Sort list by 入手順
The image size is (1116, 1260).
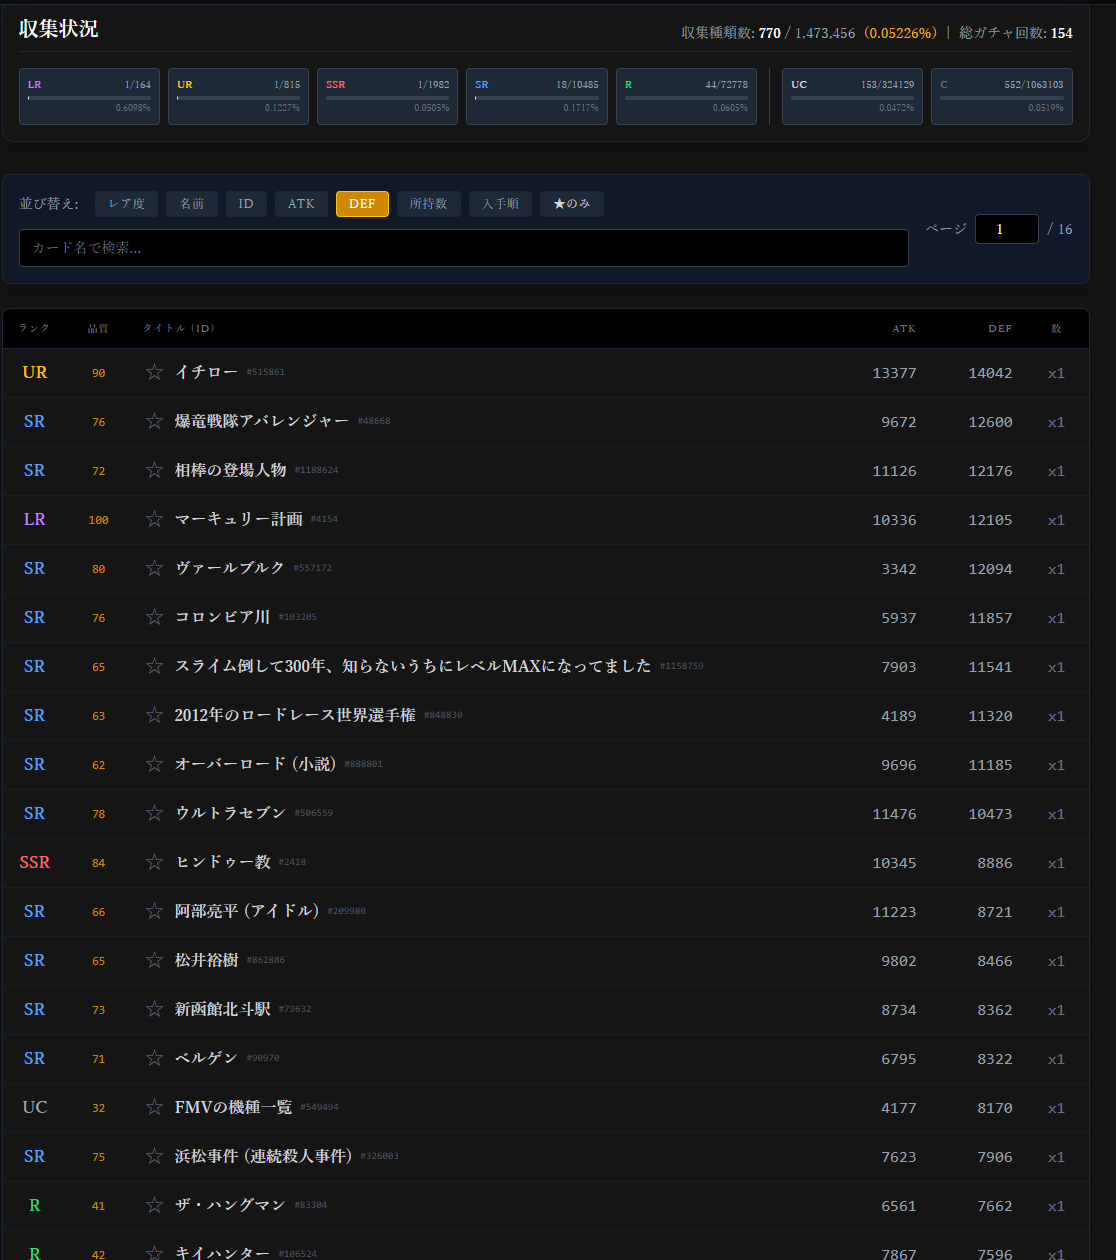tap(500, 204)
